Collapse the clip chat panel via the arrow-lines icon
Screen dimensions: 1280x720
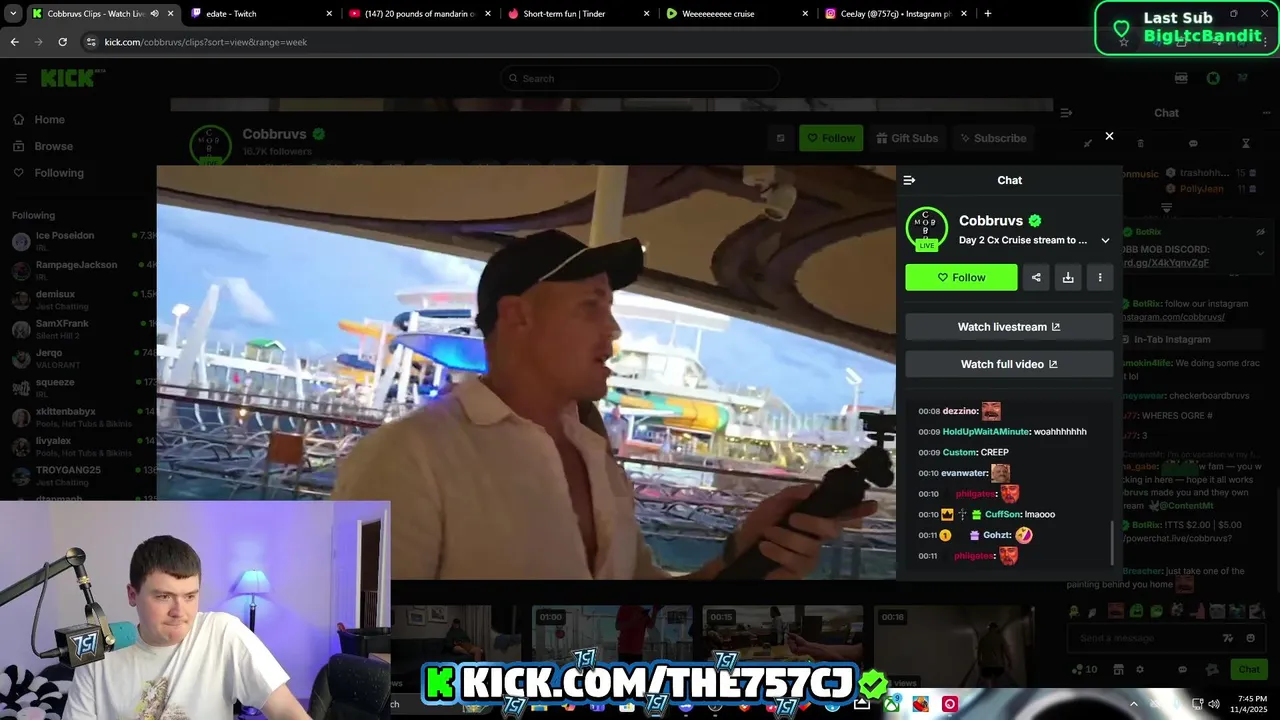pos(909,180)
